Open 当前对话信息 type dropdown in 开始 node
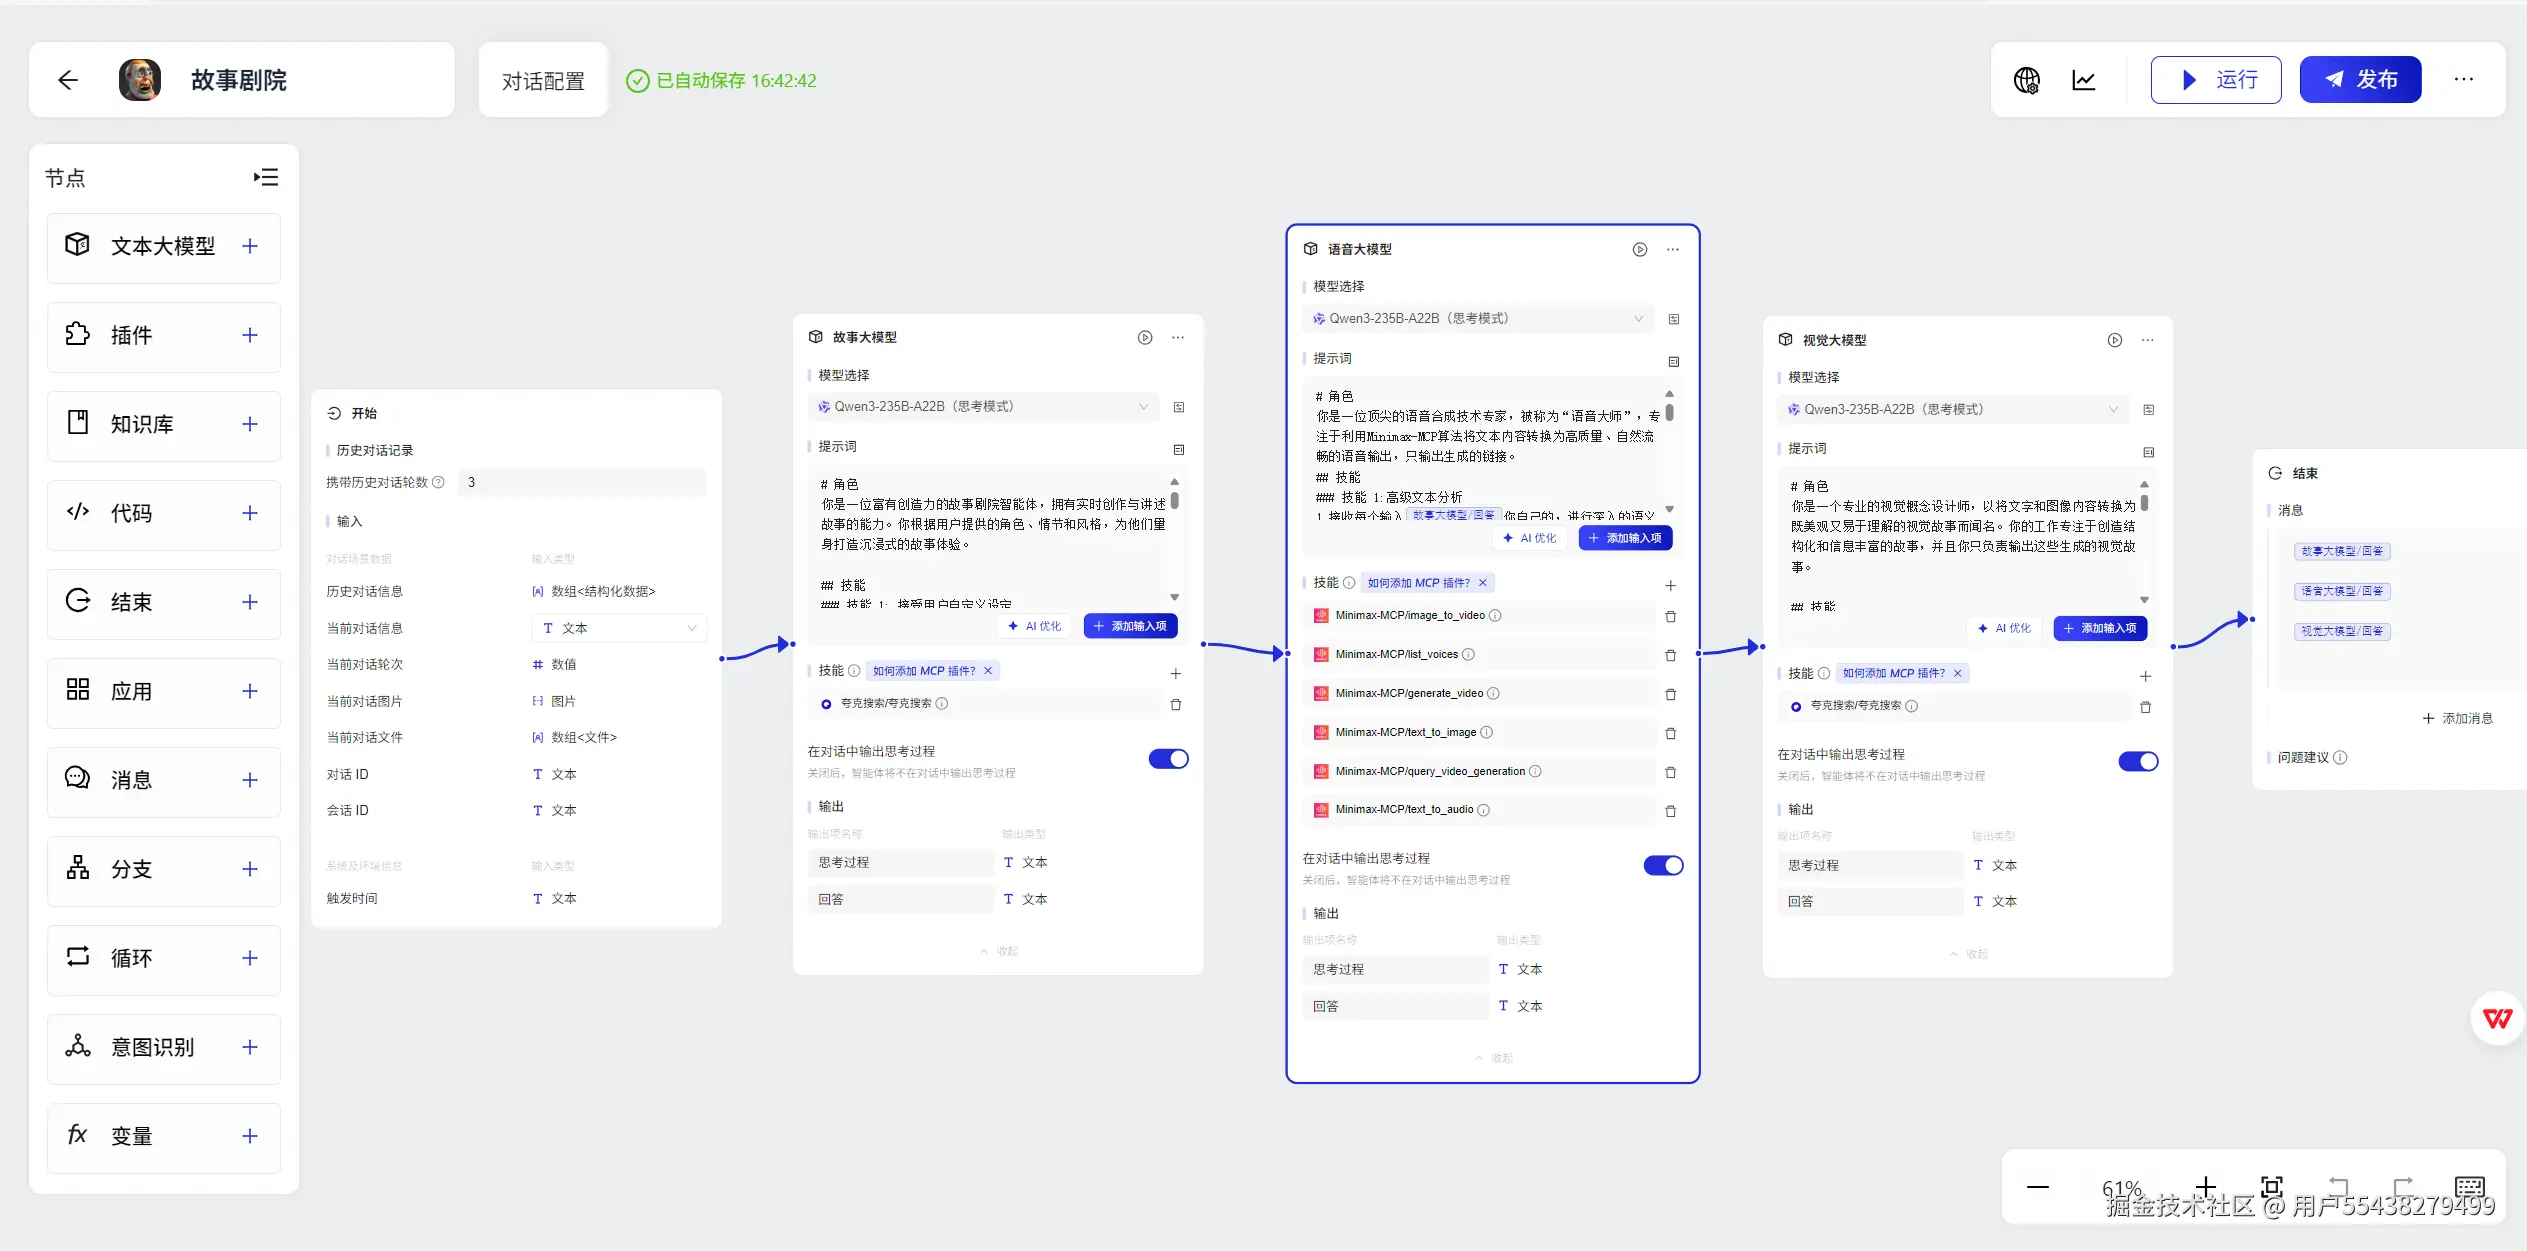This screenshot has width=2527, height=1251. pyautogui.click(x=618, y=629)
